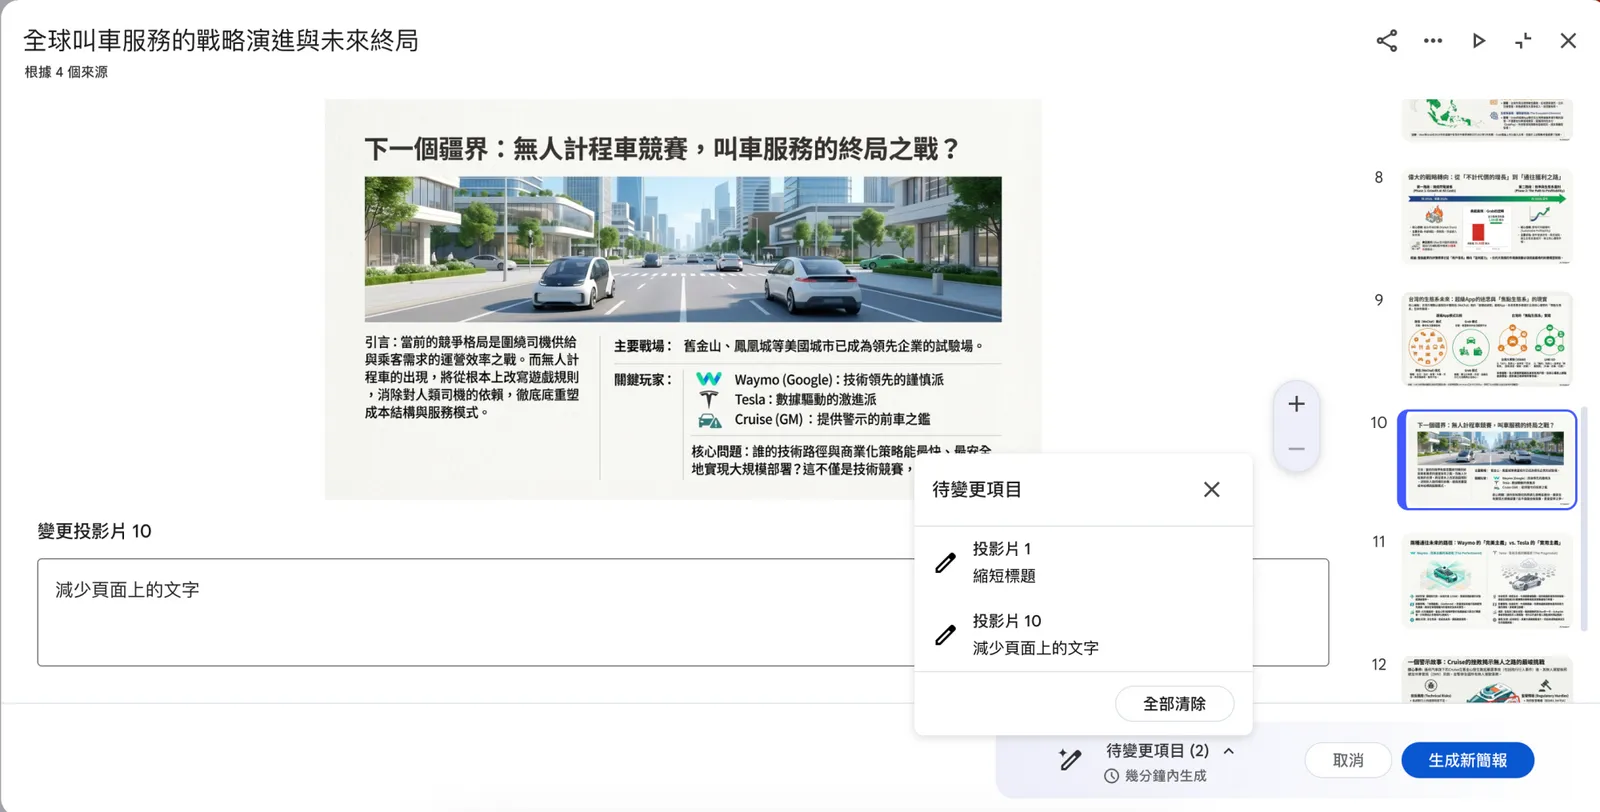Click the slide headline 下一個疆界

tap(662, 149)
